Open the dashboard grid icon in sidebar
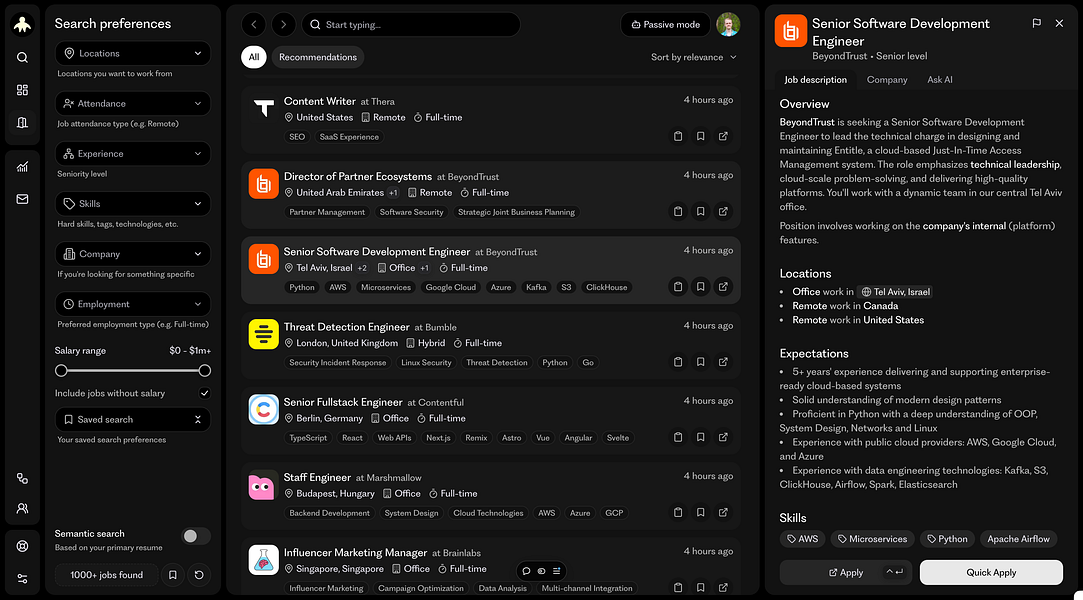This screenshot has height=600, width=1083. tap(22, 90)
